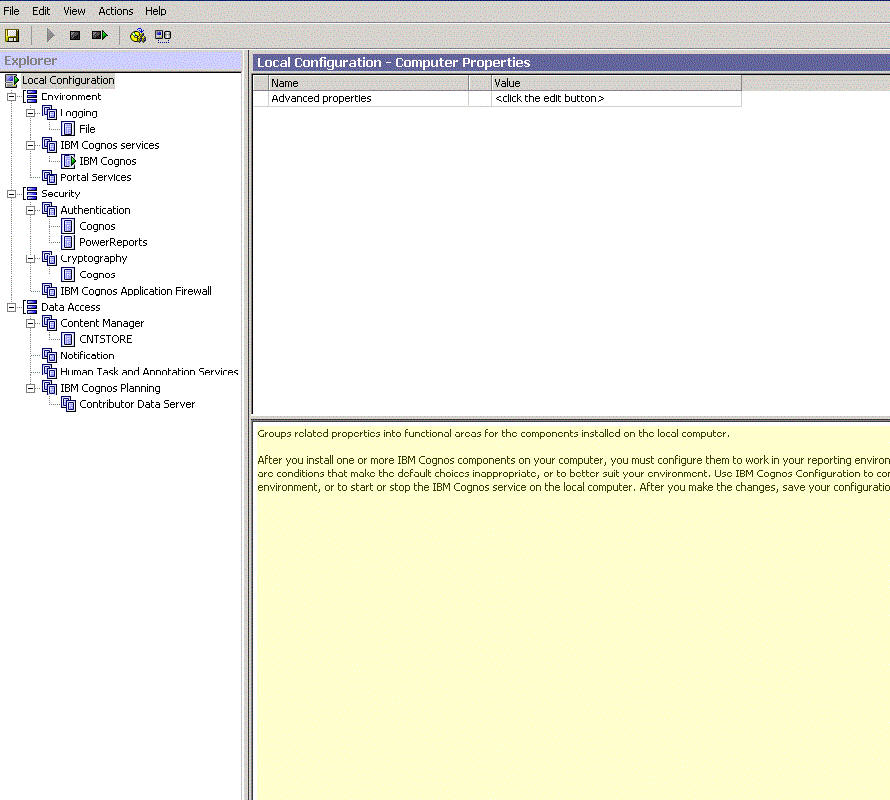Screen dimensions: 890x800
Task: Click the Notification icon in tree
Action: click(x=49, y=356)
